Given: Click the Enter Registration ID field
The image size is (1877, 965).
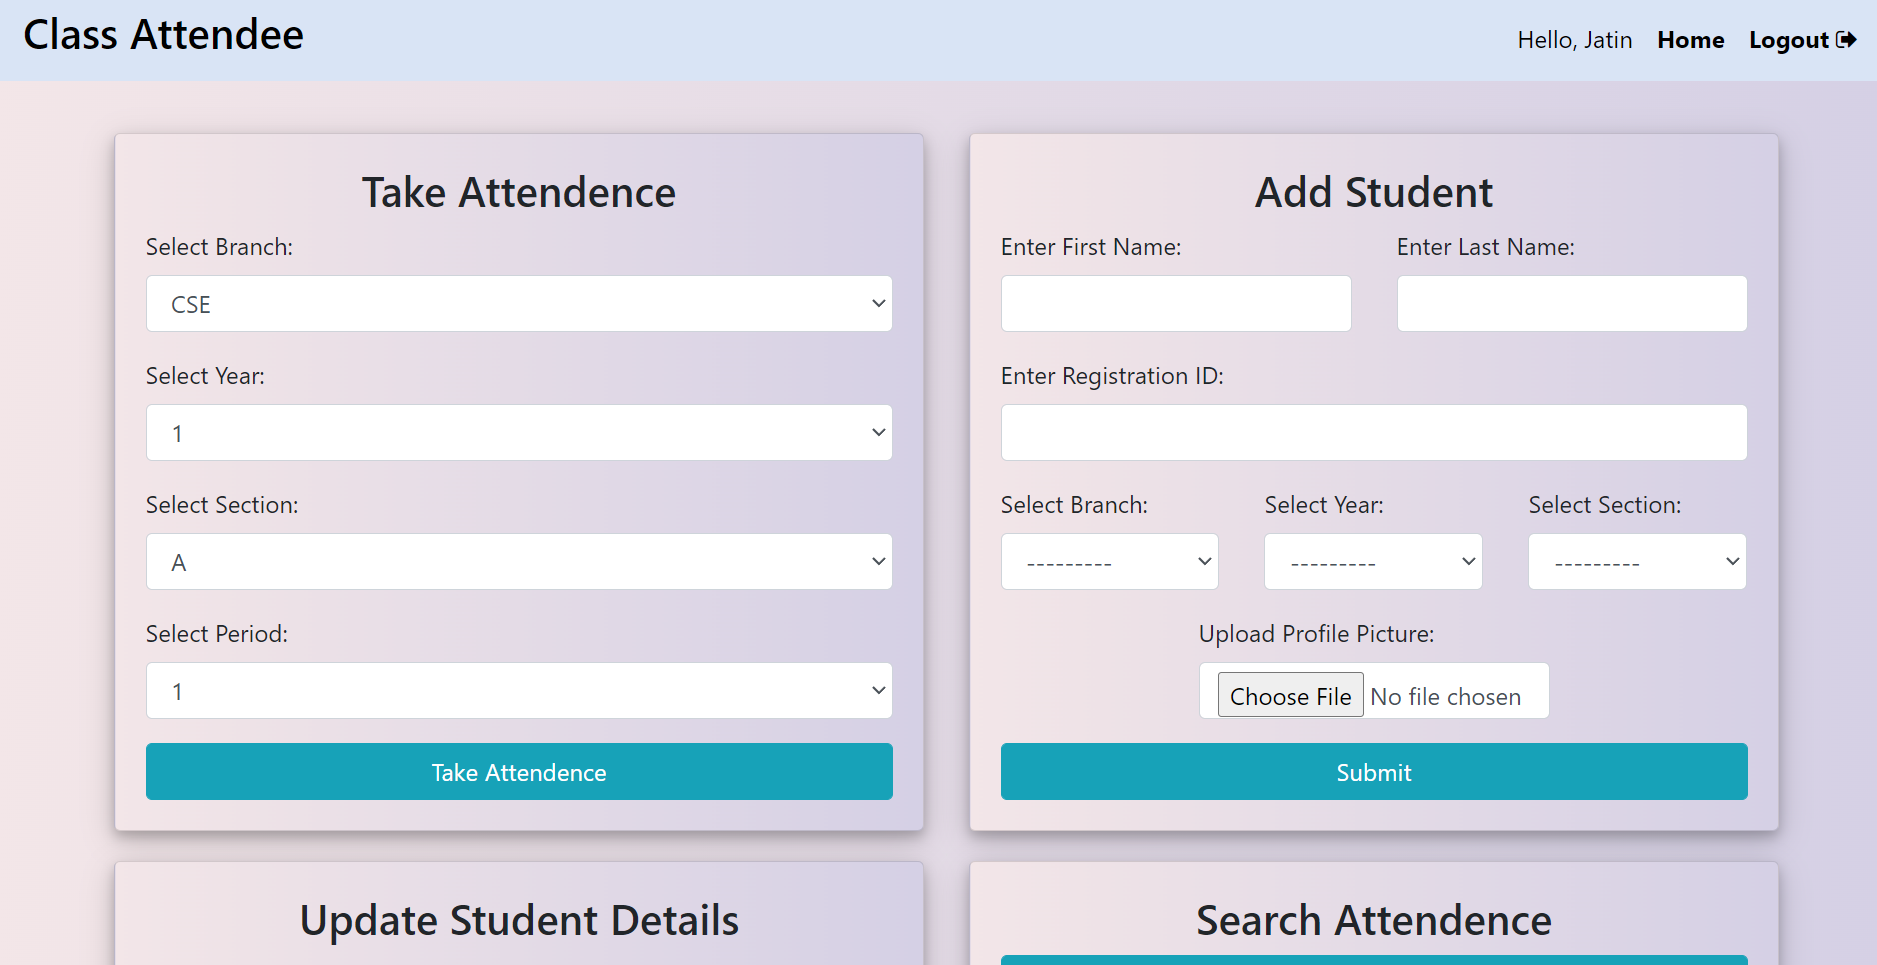Looking at the screenshot, I should 1374,433.
